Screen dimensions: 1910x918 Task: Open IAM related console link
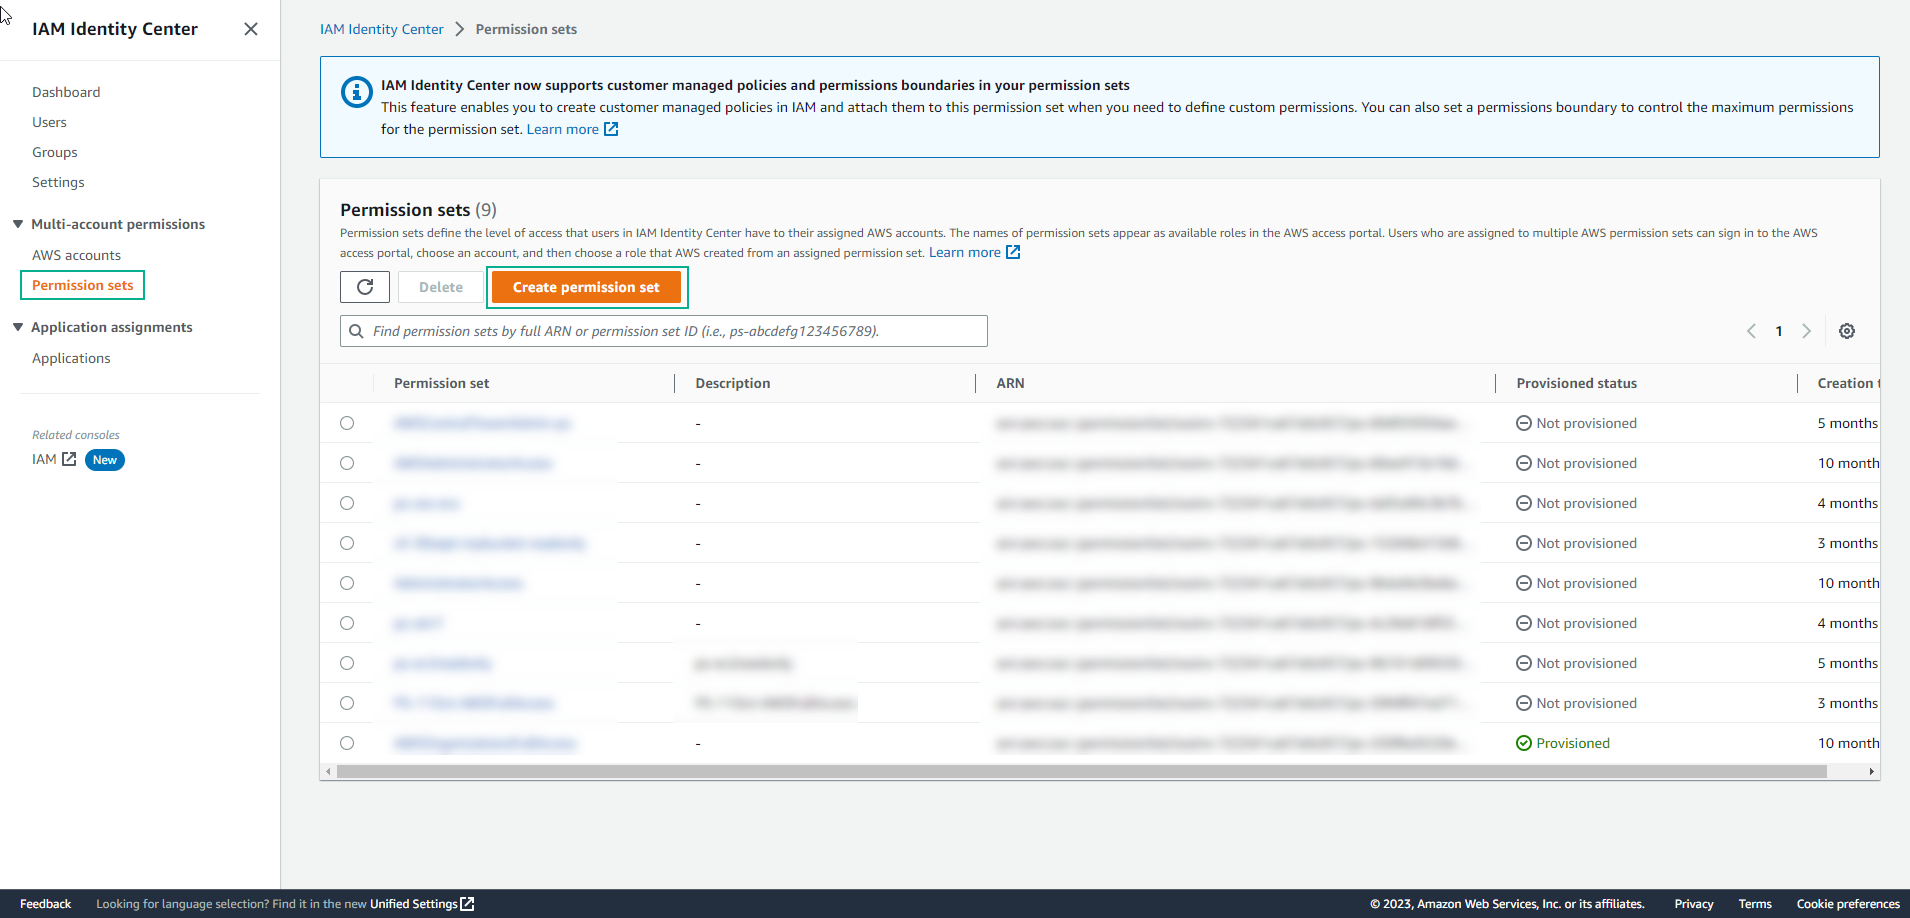coord(44,459)
